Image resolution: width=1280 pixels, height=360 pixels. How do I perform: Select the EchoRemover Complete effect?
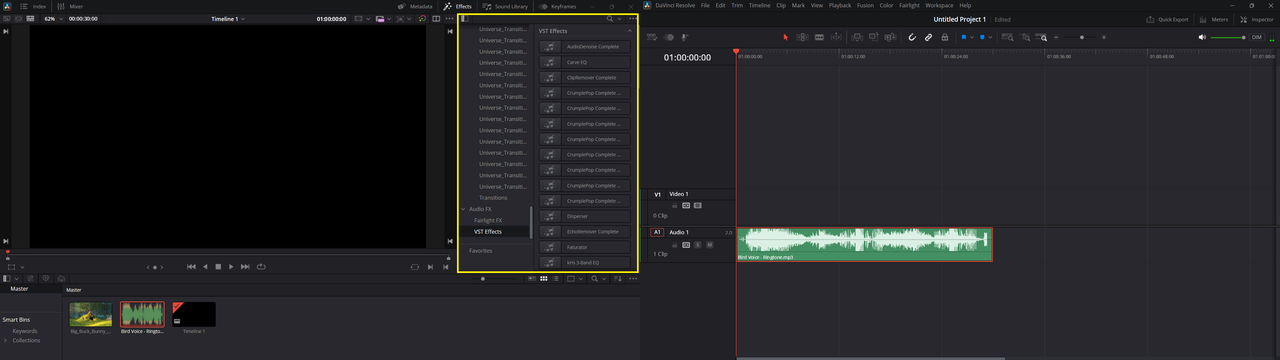point(585,231)
